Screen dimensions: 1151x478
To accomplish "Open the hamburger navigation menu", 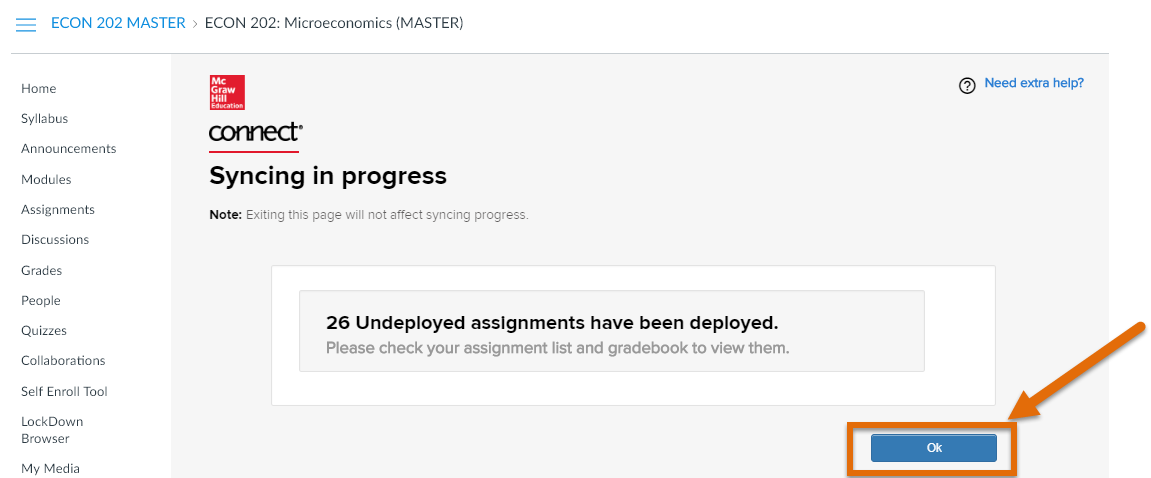I will coord(26,24).
